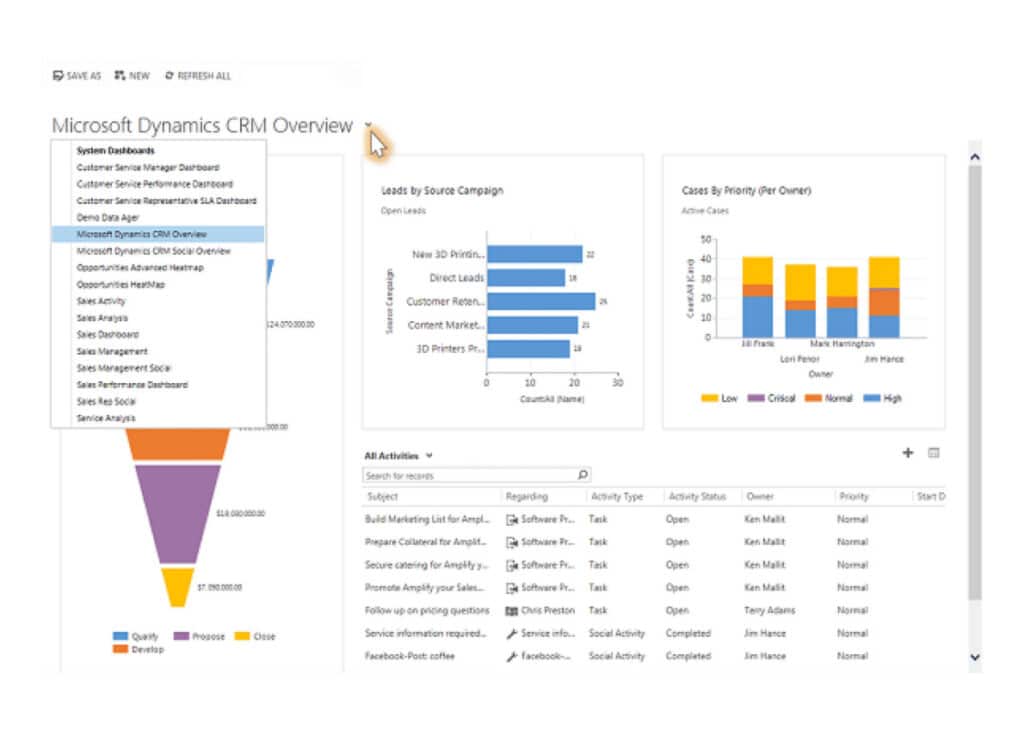The width and height of the screenshot is (1024, 730).
Task: Create a new dashboard with NEW
Action: 132,76
